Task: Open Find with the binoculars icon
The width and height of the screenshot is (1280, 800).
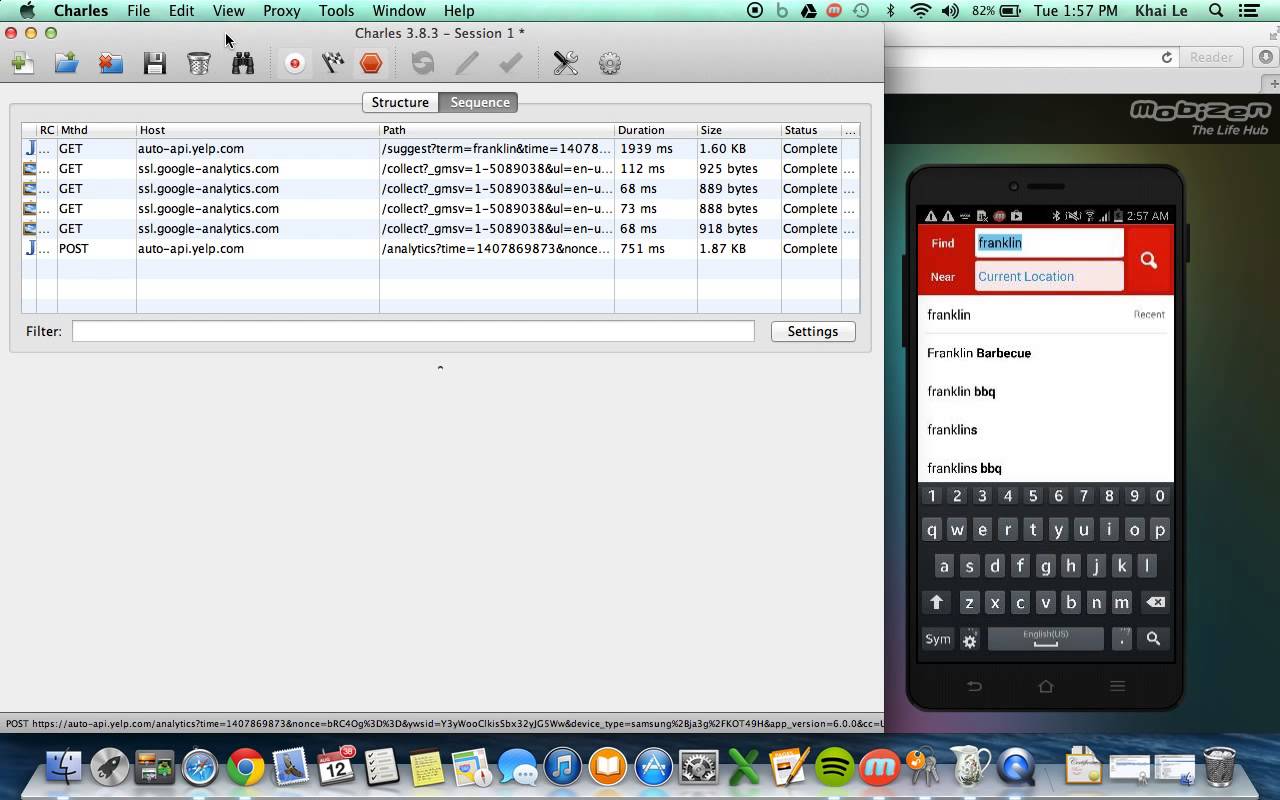Action: point(243,63)
